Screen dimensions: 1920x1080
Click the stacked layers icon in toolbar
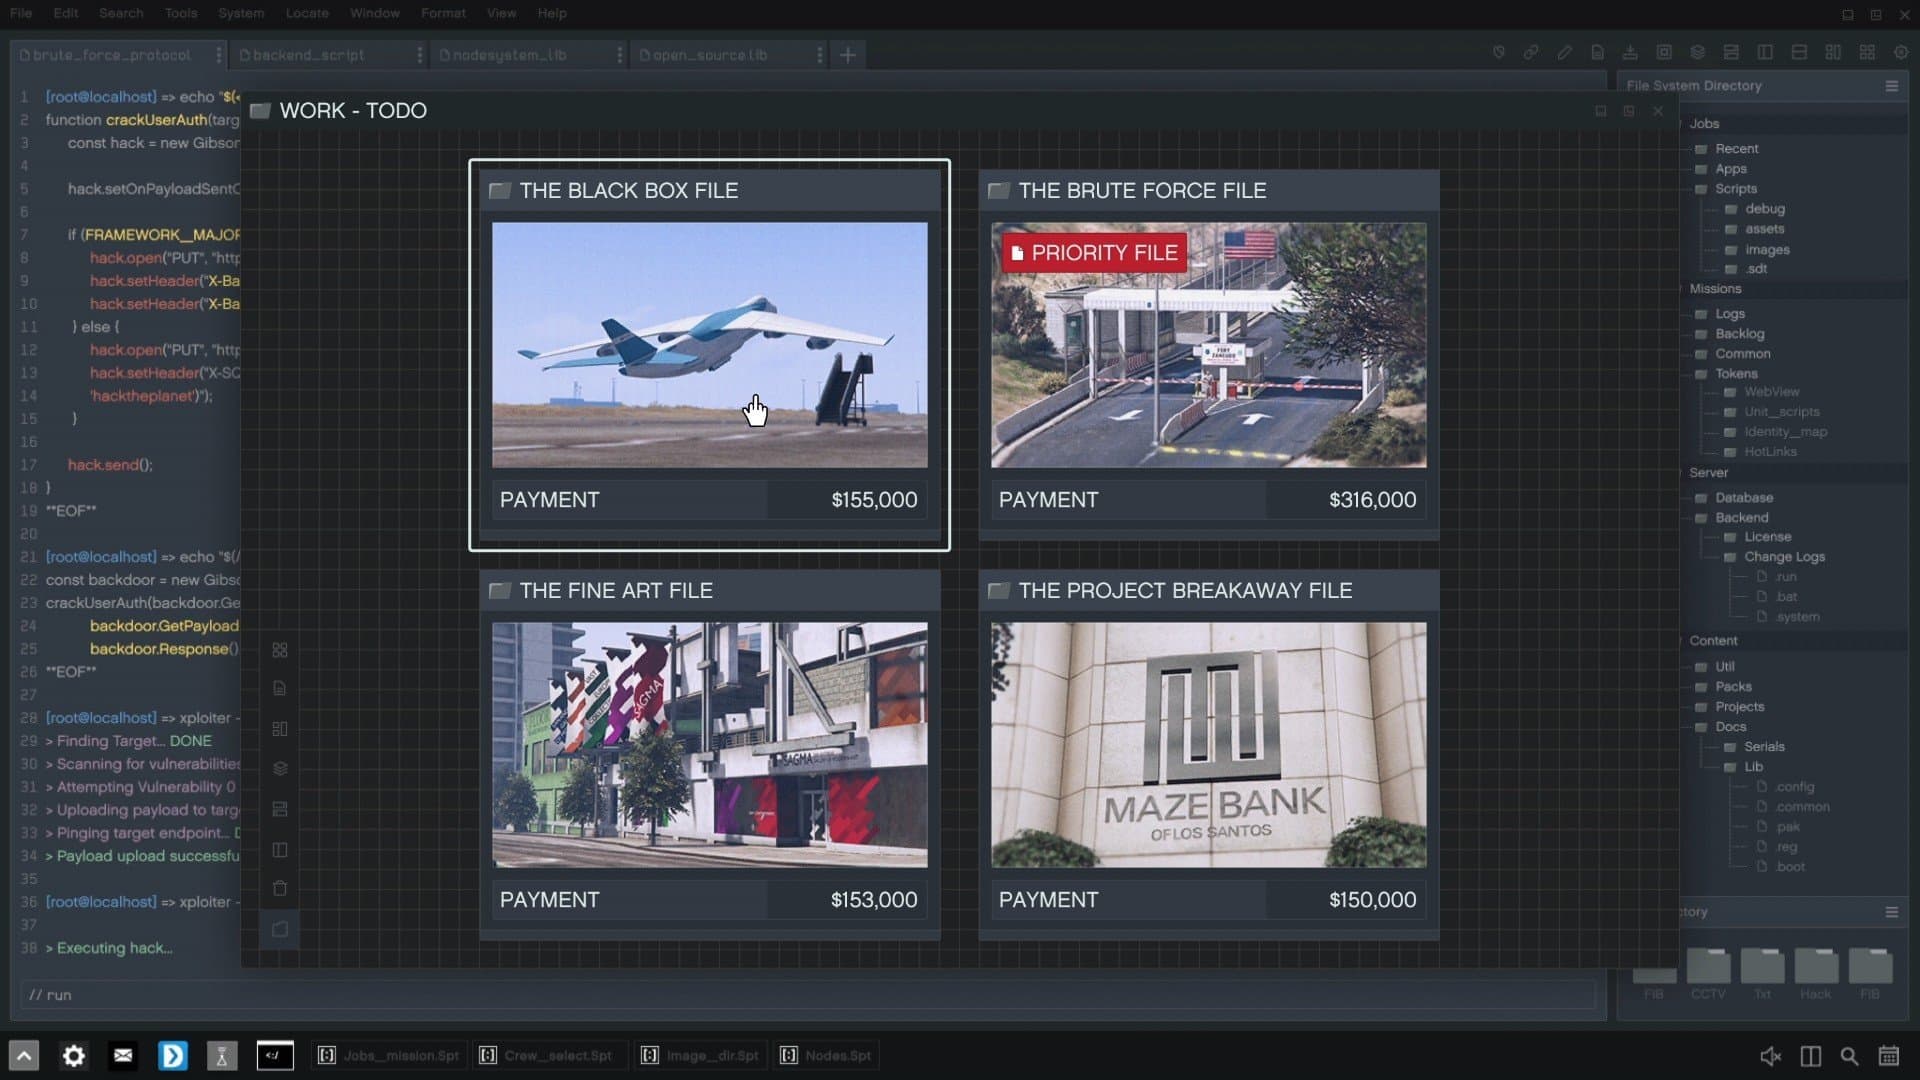click(1698, 53)
